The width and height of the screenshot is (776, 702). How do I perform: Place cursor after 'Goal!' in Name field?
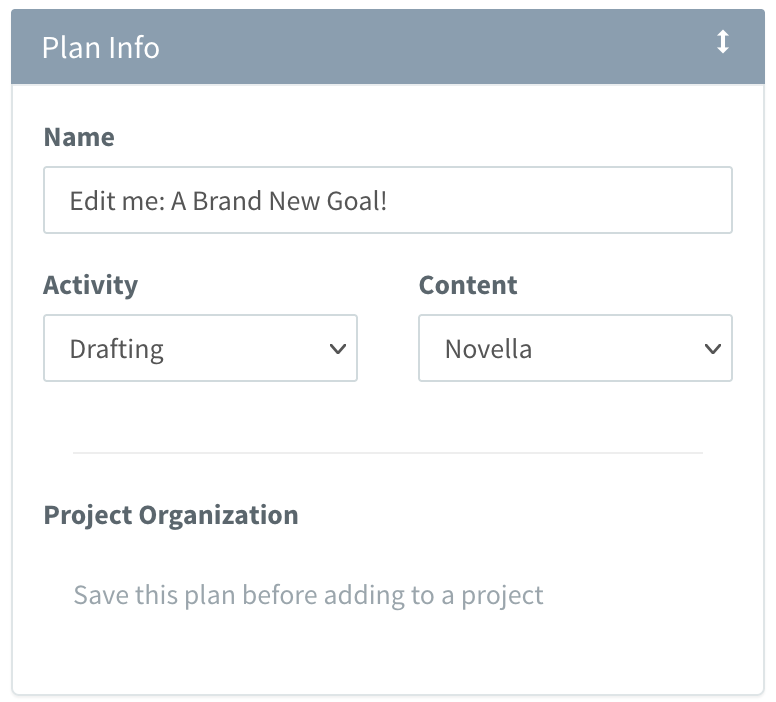coord(389,201)
